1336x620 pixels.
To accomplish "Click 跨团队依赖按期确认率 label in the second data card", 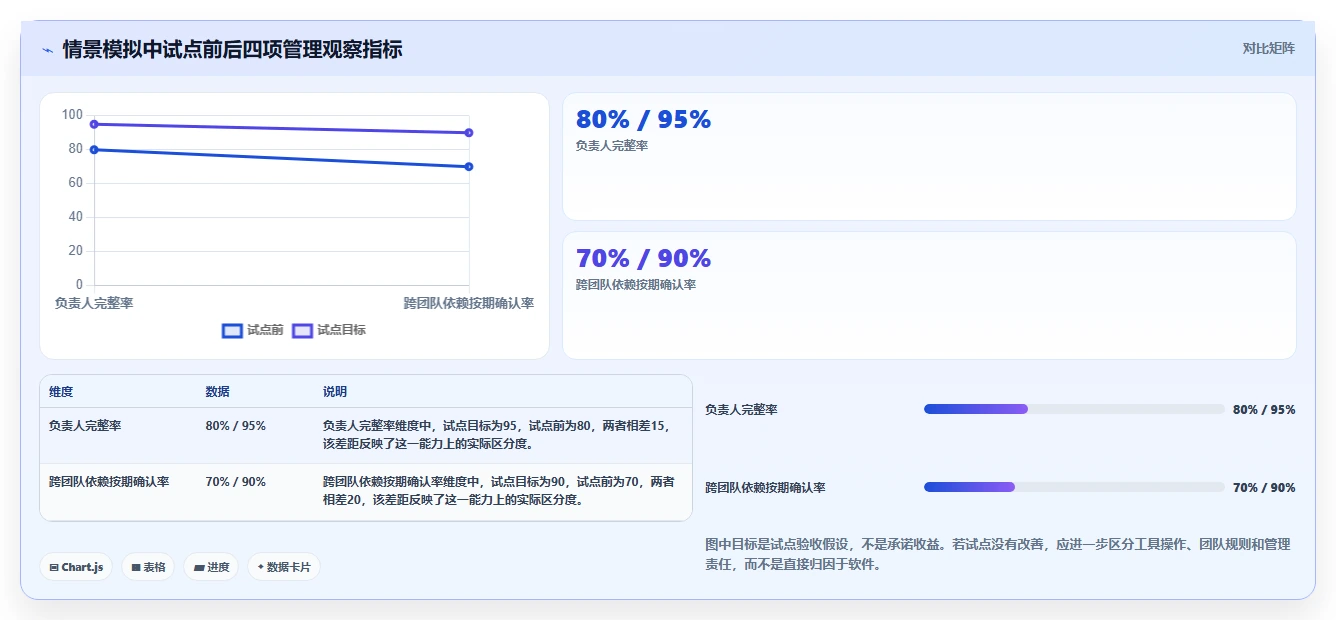I will (x=636, y=285).
